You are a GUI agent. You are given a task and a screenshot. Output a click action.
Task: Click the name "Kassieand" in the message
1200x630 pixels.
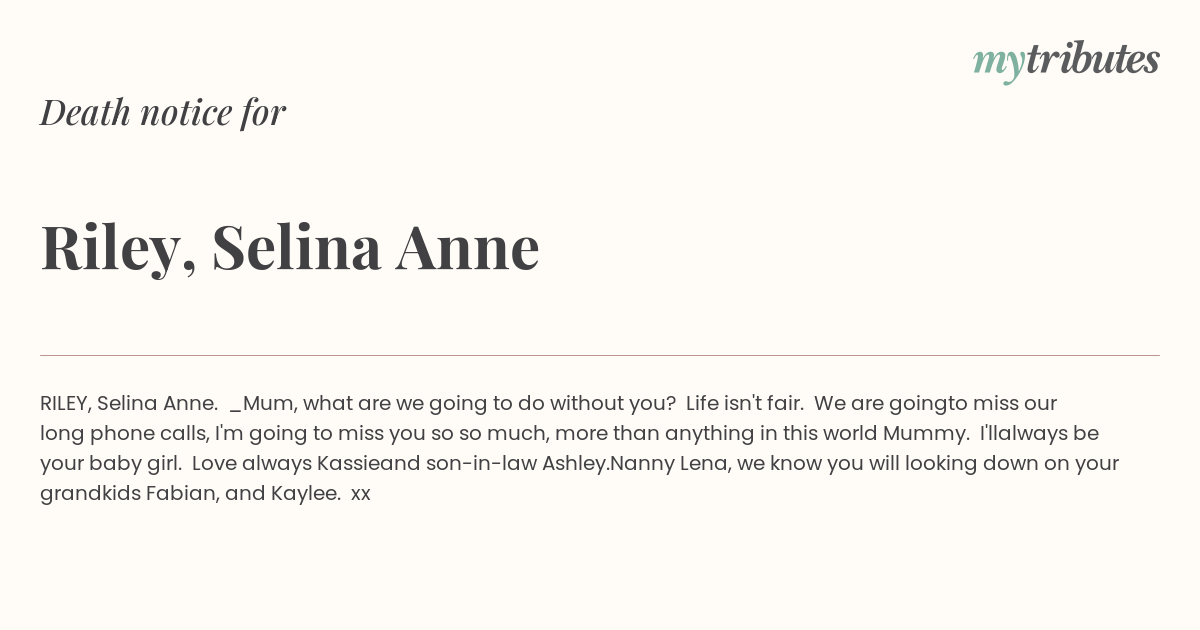(368, 464)
